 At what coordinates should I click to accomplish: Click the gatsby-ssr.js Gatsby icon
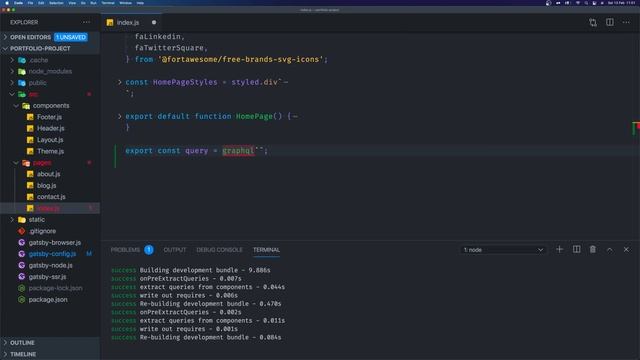pyautogui.click(x=22, y=277)
